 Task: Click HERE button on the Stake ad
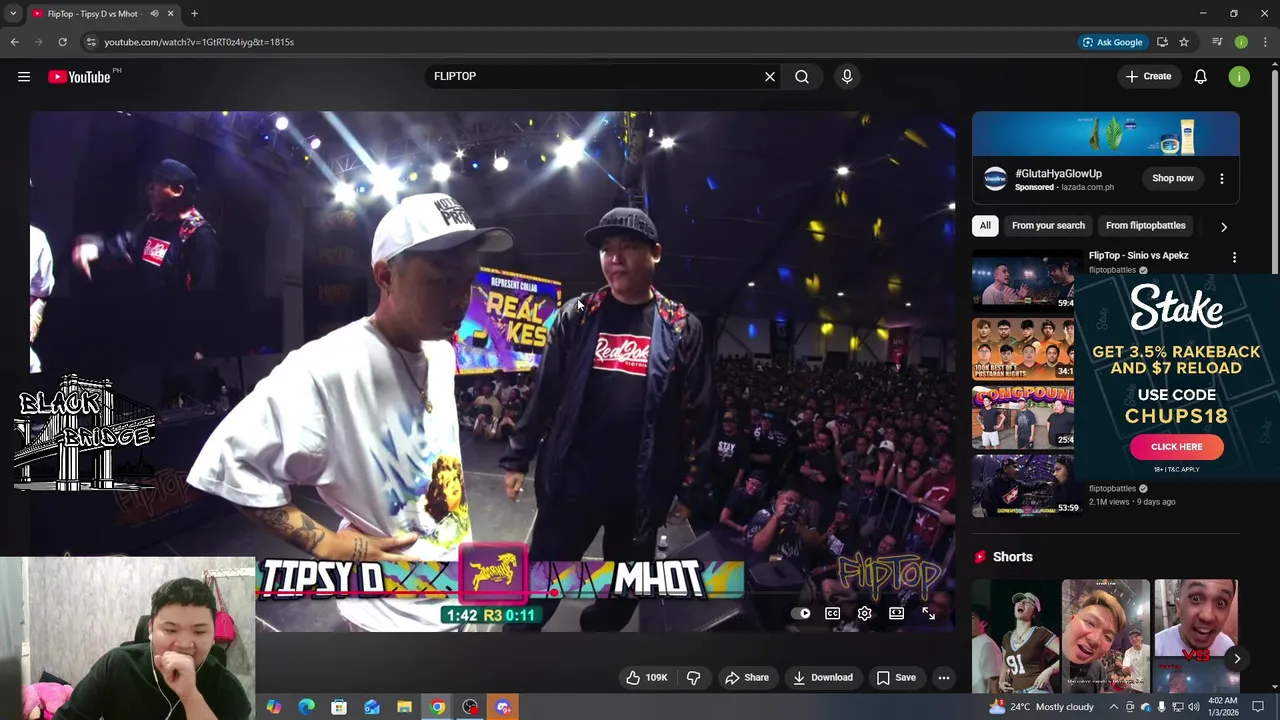pos(1176,447)
